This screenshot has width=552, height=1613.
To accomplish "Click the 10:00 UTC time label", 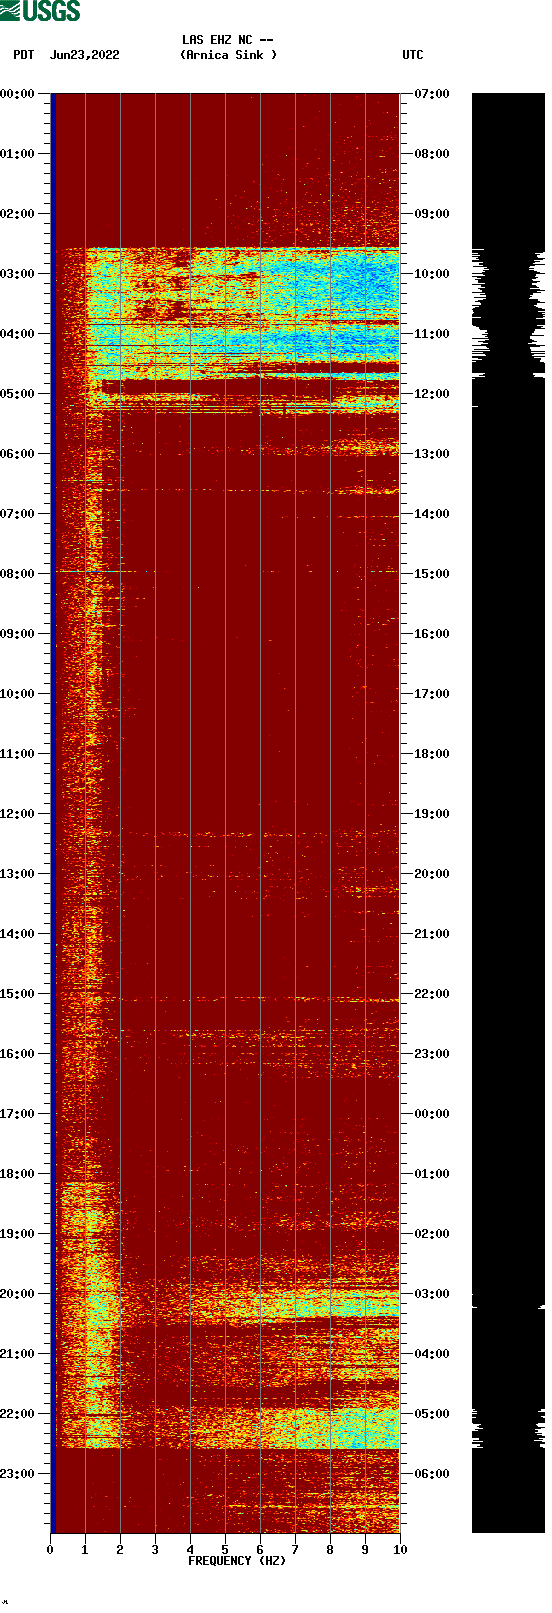I will (x=432, y=274).
